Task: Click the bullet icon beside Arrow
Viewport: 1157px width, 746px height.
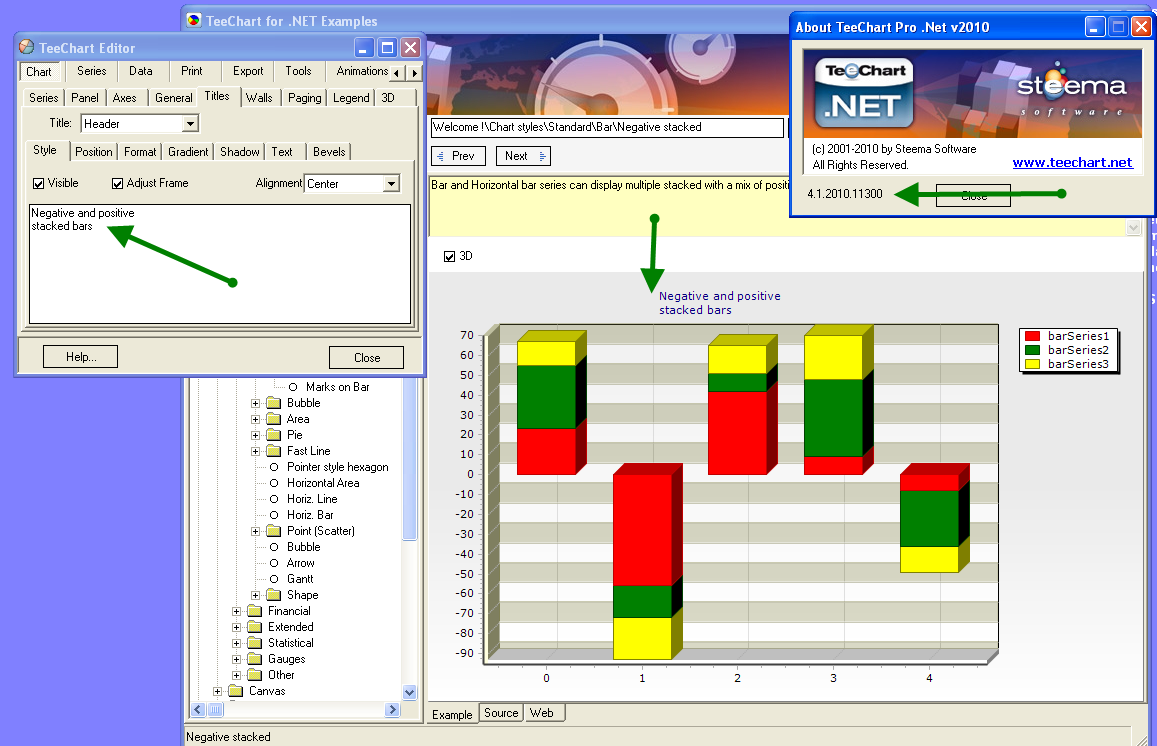Action: 274,563
